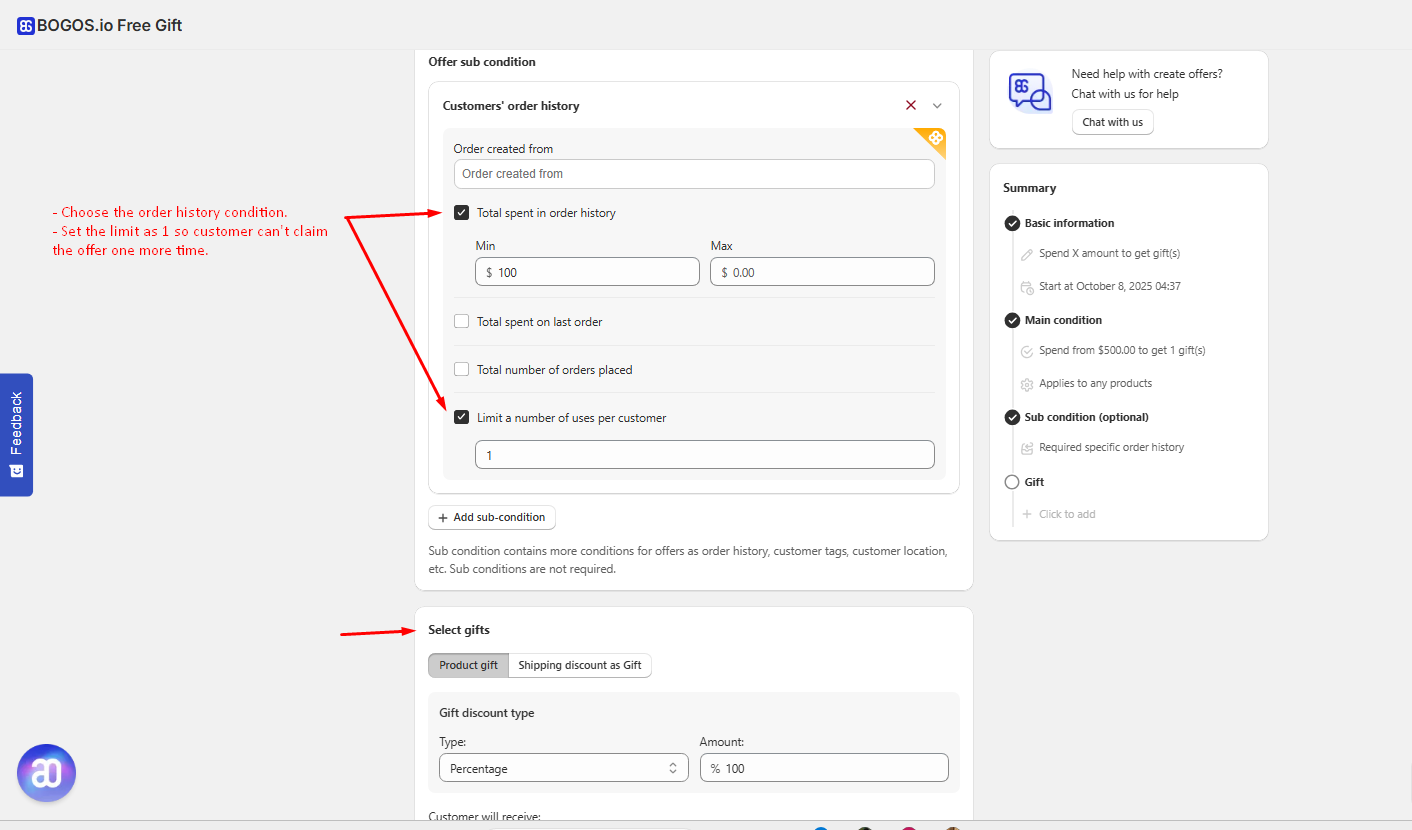Click the icon beside Required specific order history
Image resolution: width=1412 pixels, height=830 pixels.
click(x=1027, y=448)
